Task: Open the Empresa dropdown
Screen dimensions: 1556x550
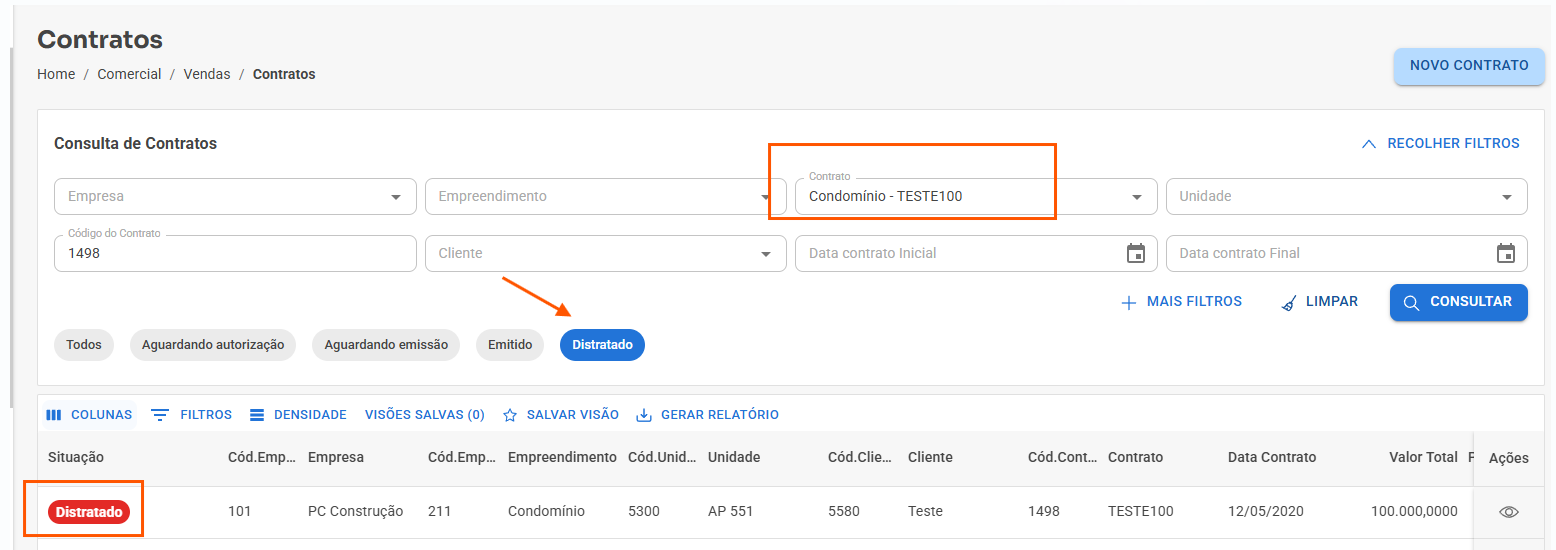Action: pyautogui.click(x=235, y=196)
